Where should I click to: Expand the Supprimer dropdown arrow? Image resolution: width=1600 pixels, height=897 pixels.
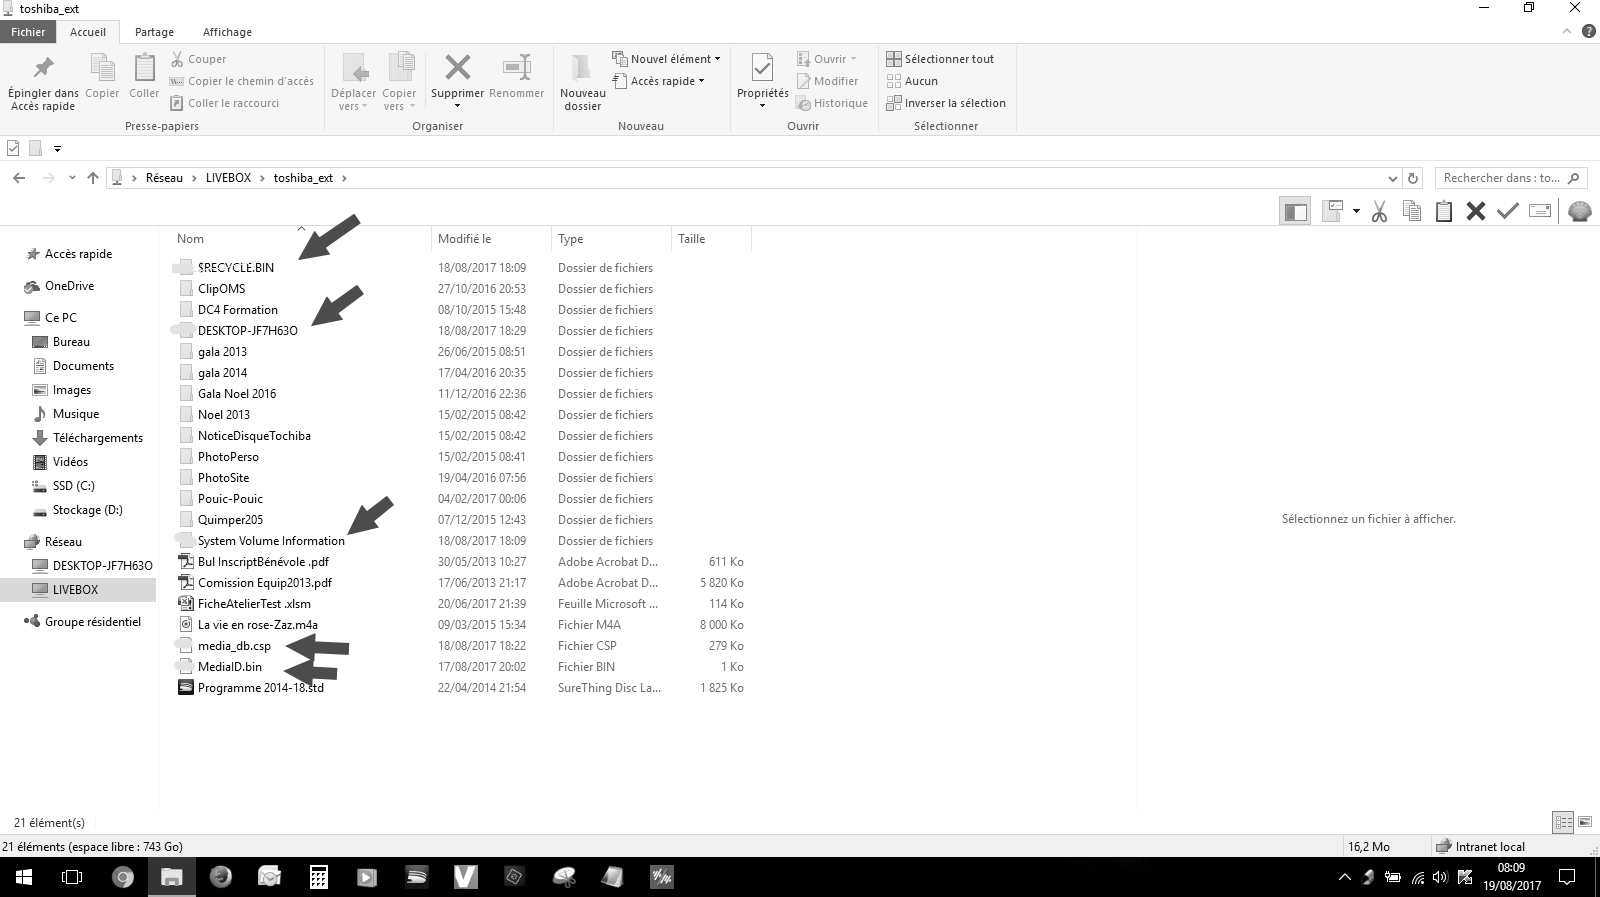[x=457, y=106]
